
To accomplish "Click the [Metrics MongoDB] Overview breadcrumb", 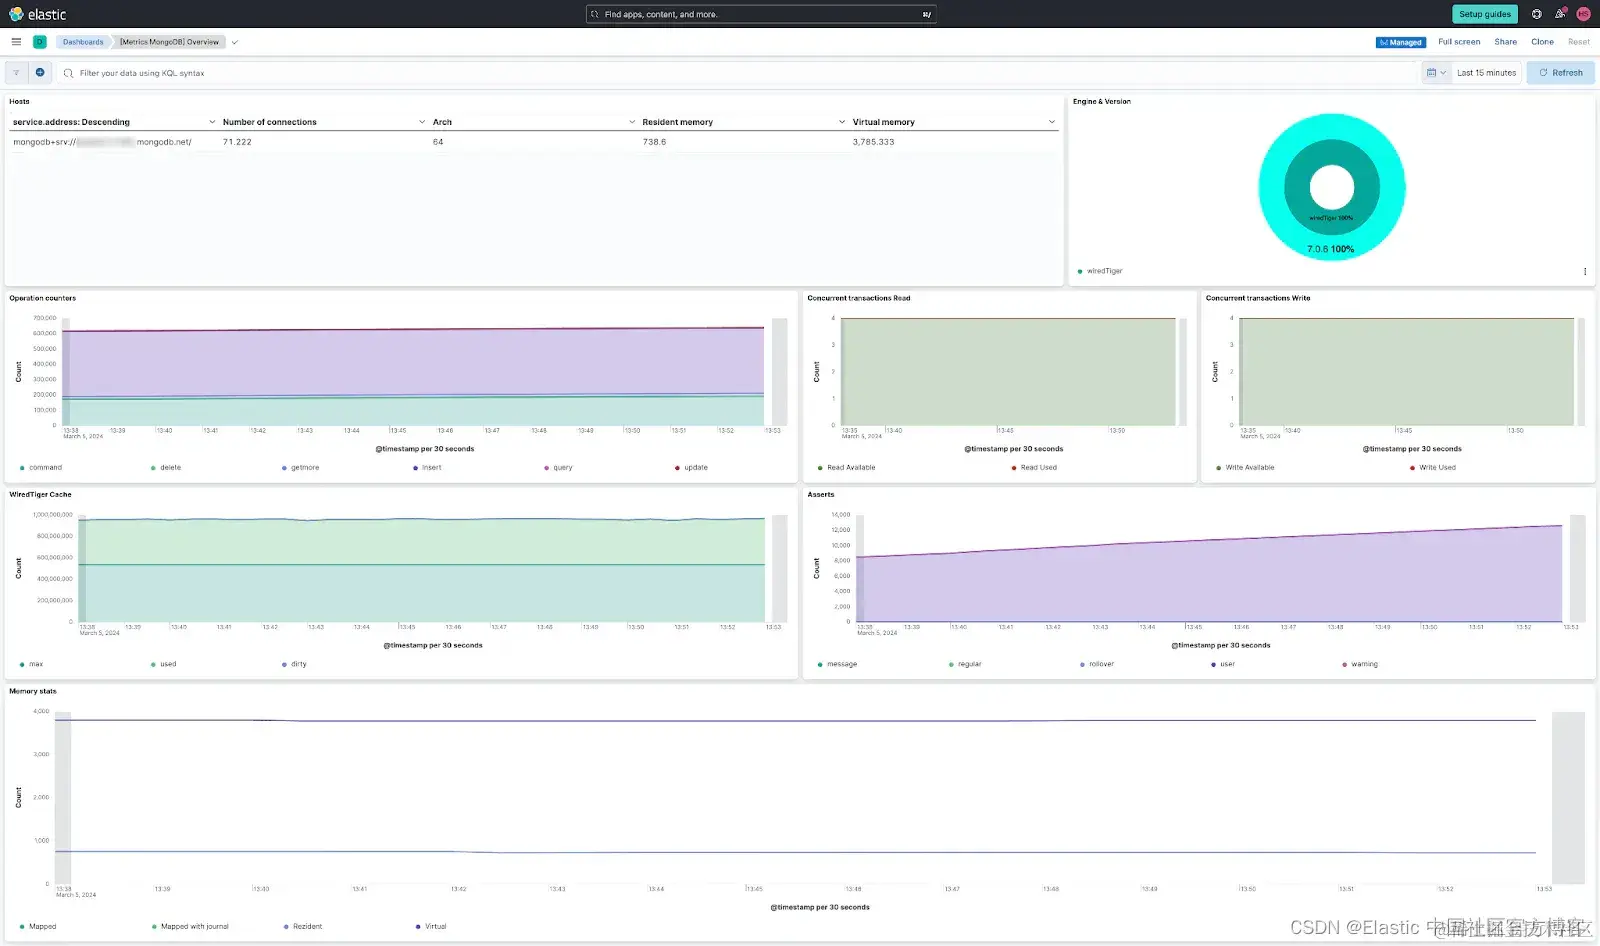I will pos(169,42).
